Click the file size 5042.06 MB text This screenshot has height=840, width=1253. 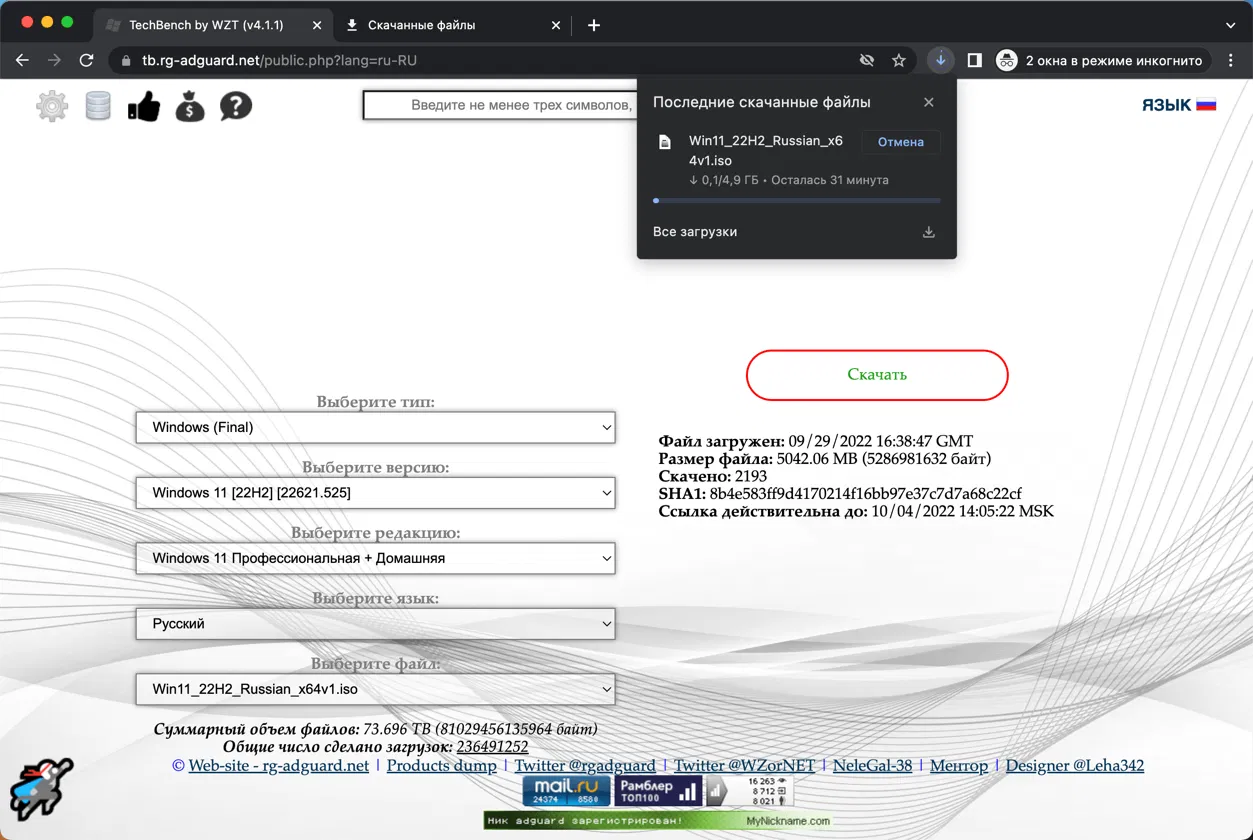tap(884, 459)
